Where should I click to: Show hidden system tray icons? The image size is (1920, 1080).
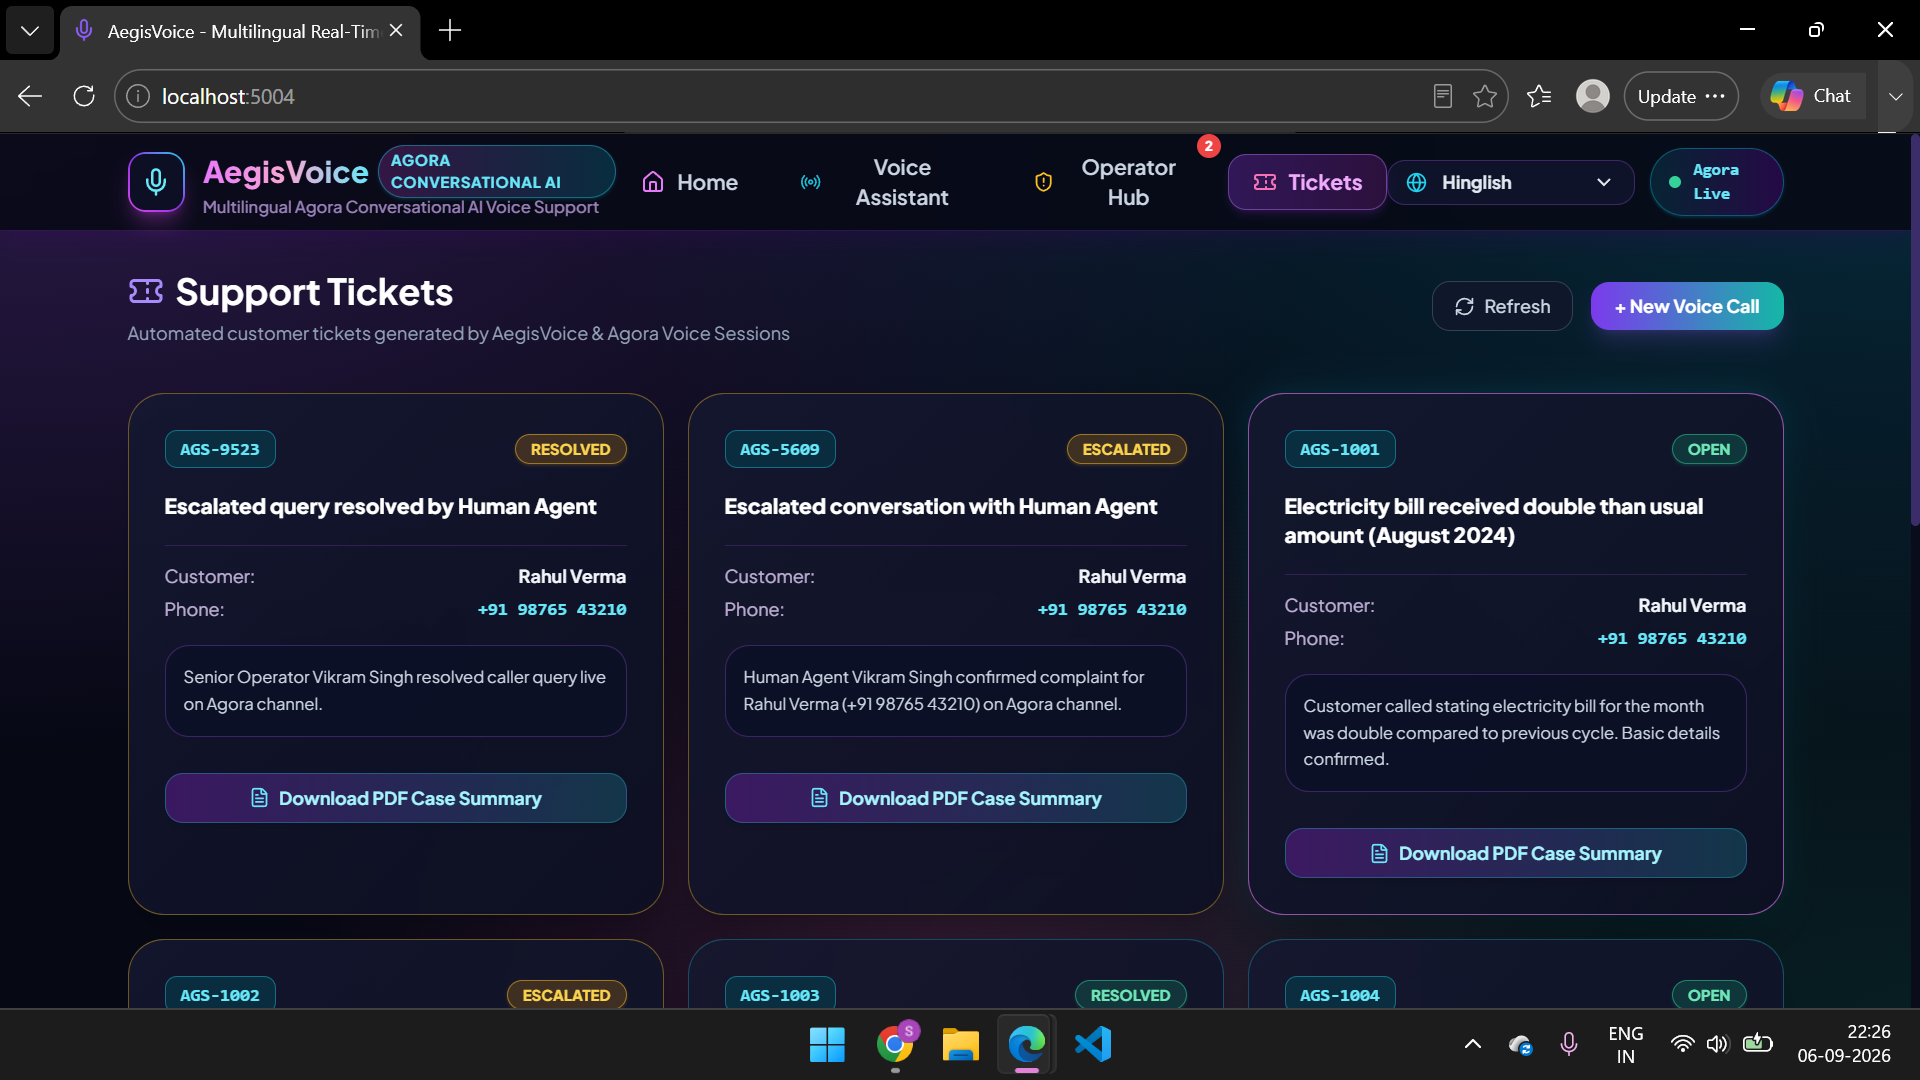[x=1472, y=1044]
